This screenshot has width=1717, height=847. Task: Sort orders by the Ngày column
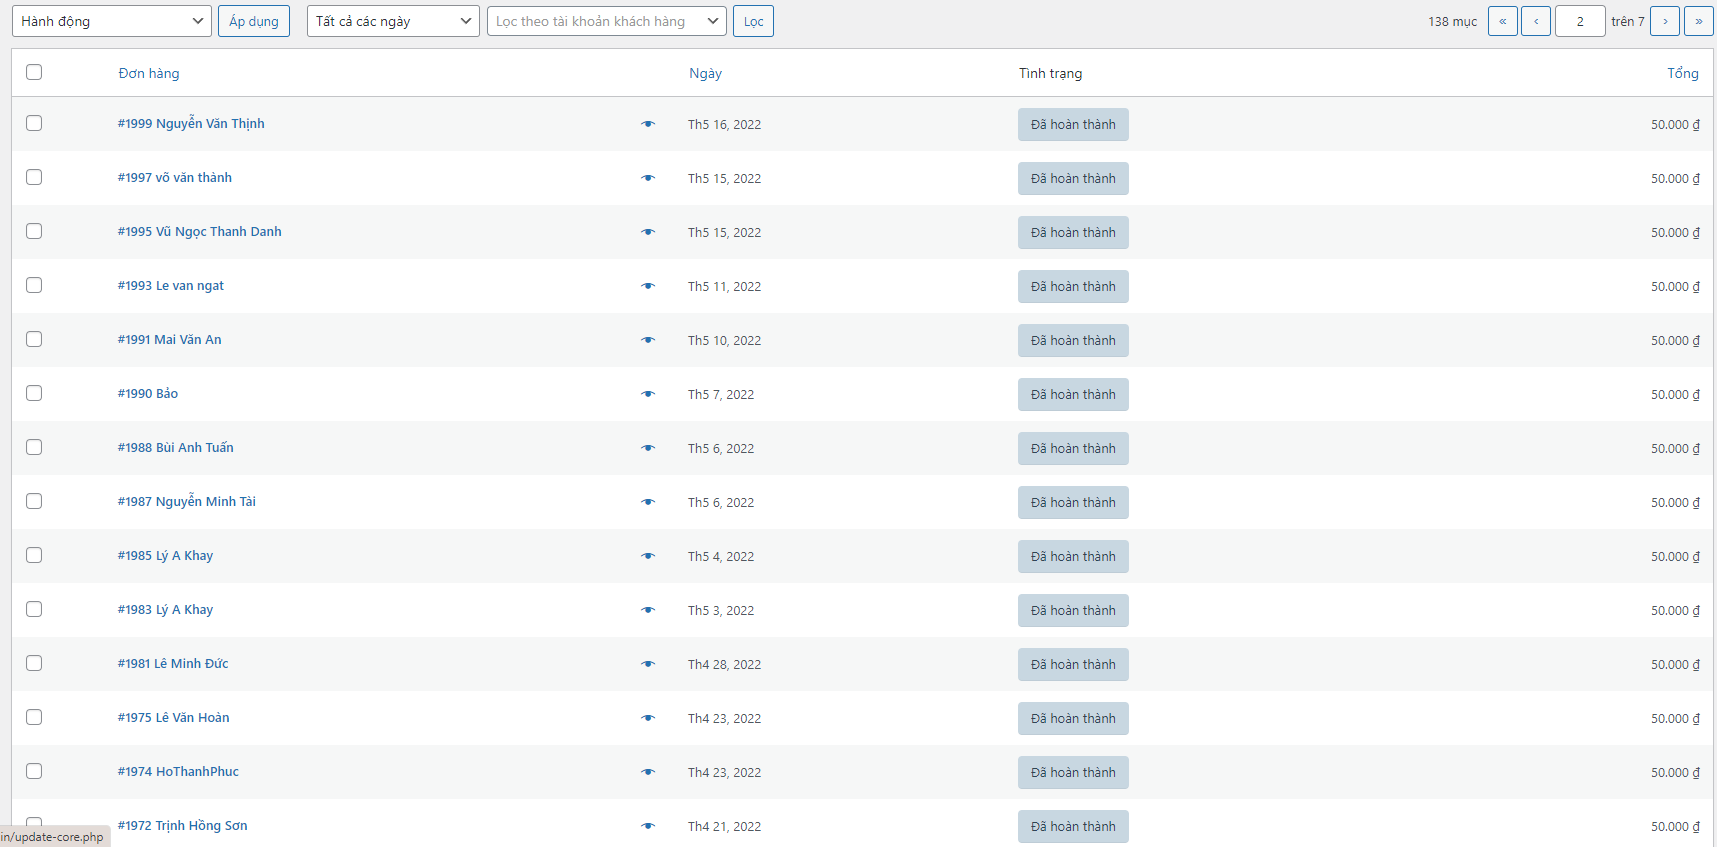click(x=705, y=73)
